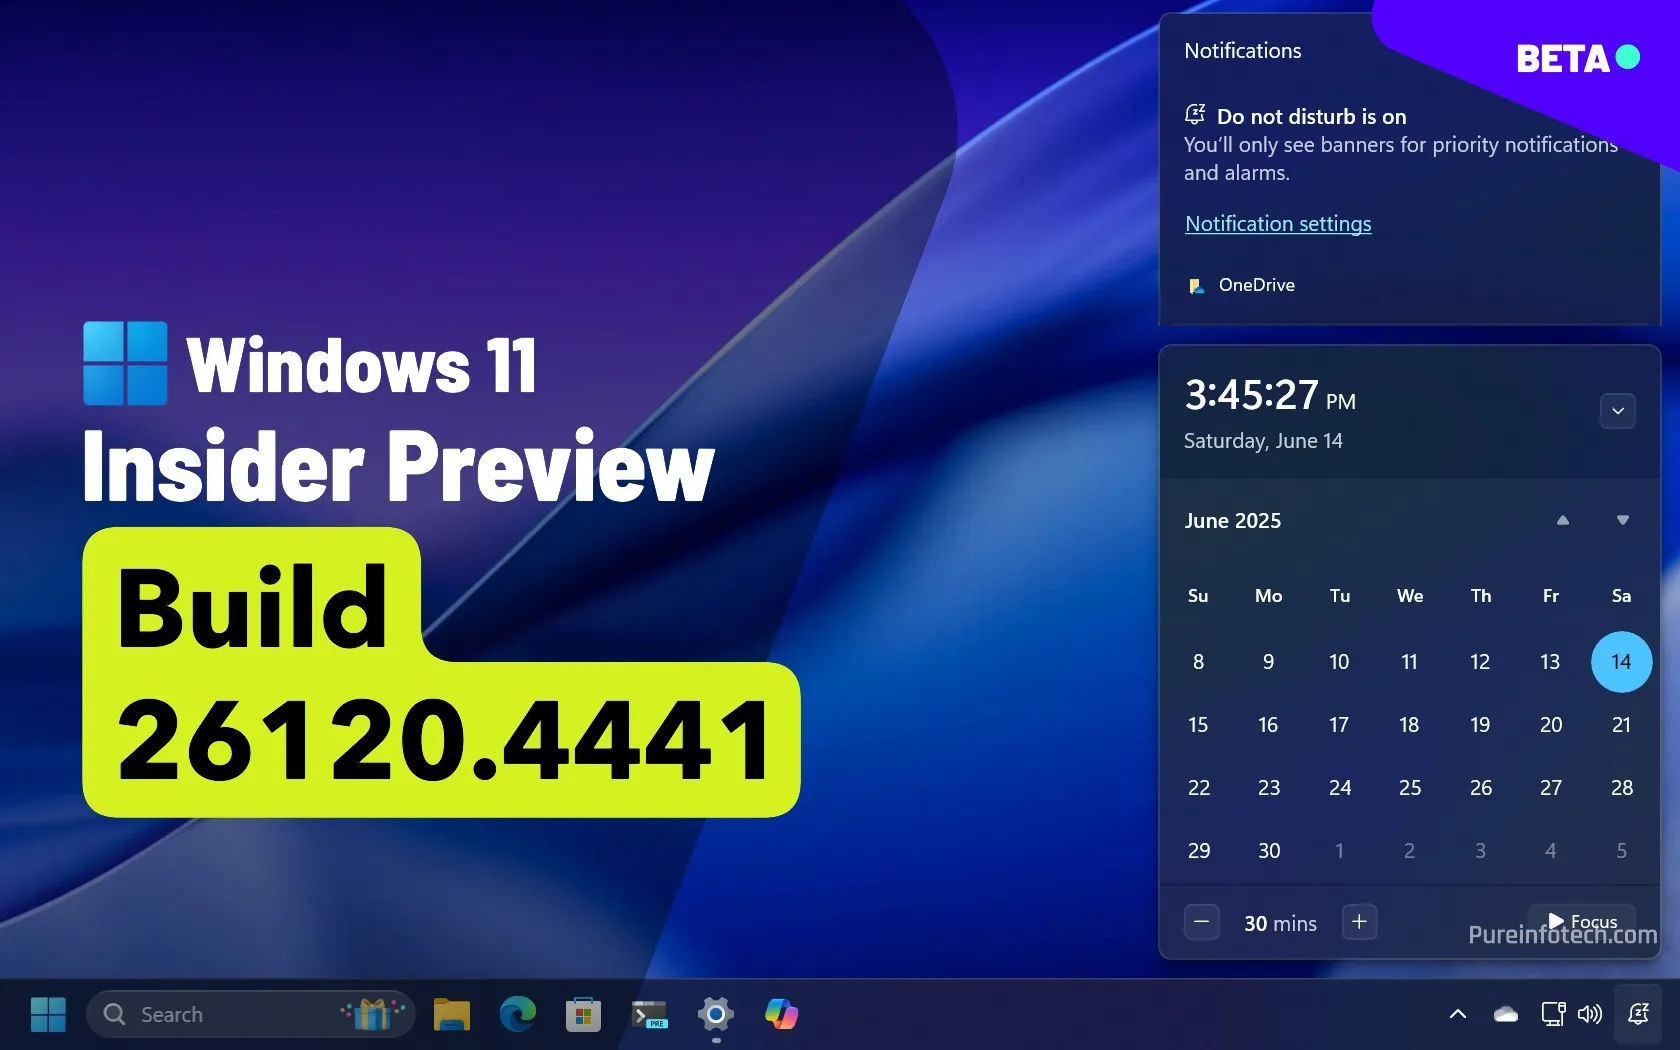Viewport: 1680px width, 1050px height.
Task: Click the 3:45:27 PM clock text
Action: 1270,396
